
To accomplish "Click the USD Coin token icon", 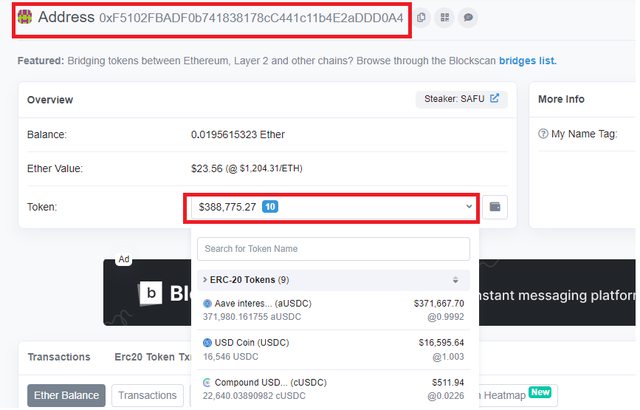I will [207, 342].
